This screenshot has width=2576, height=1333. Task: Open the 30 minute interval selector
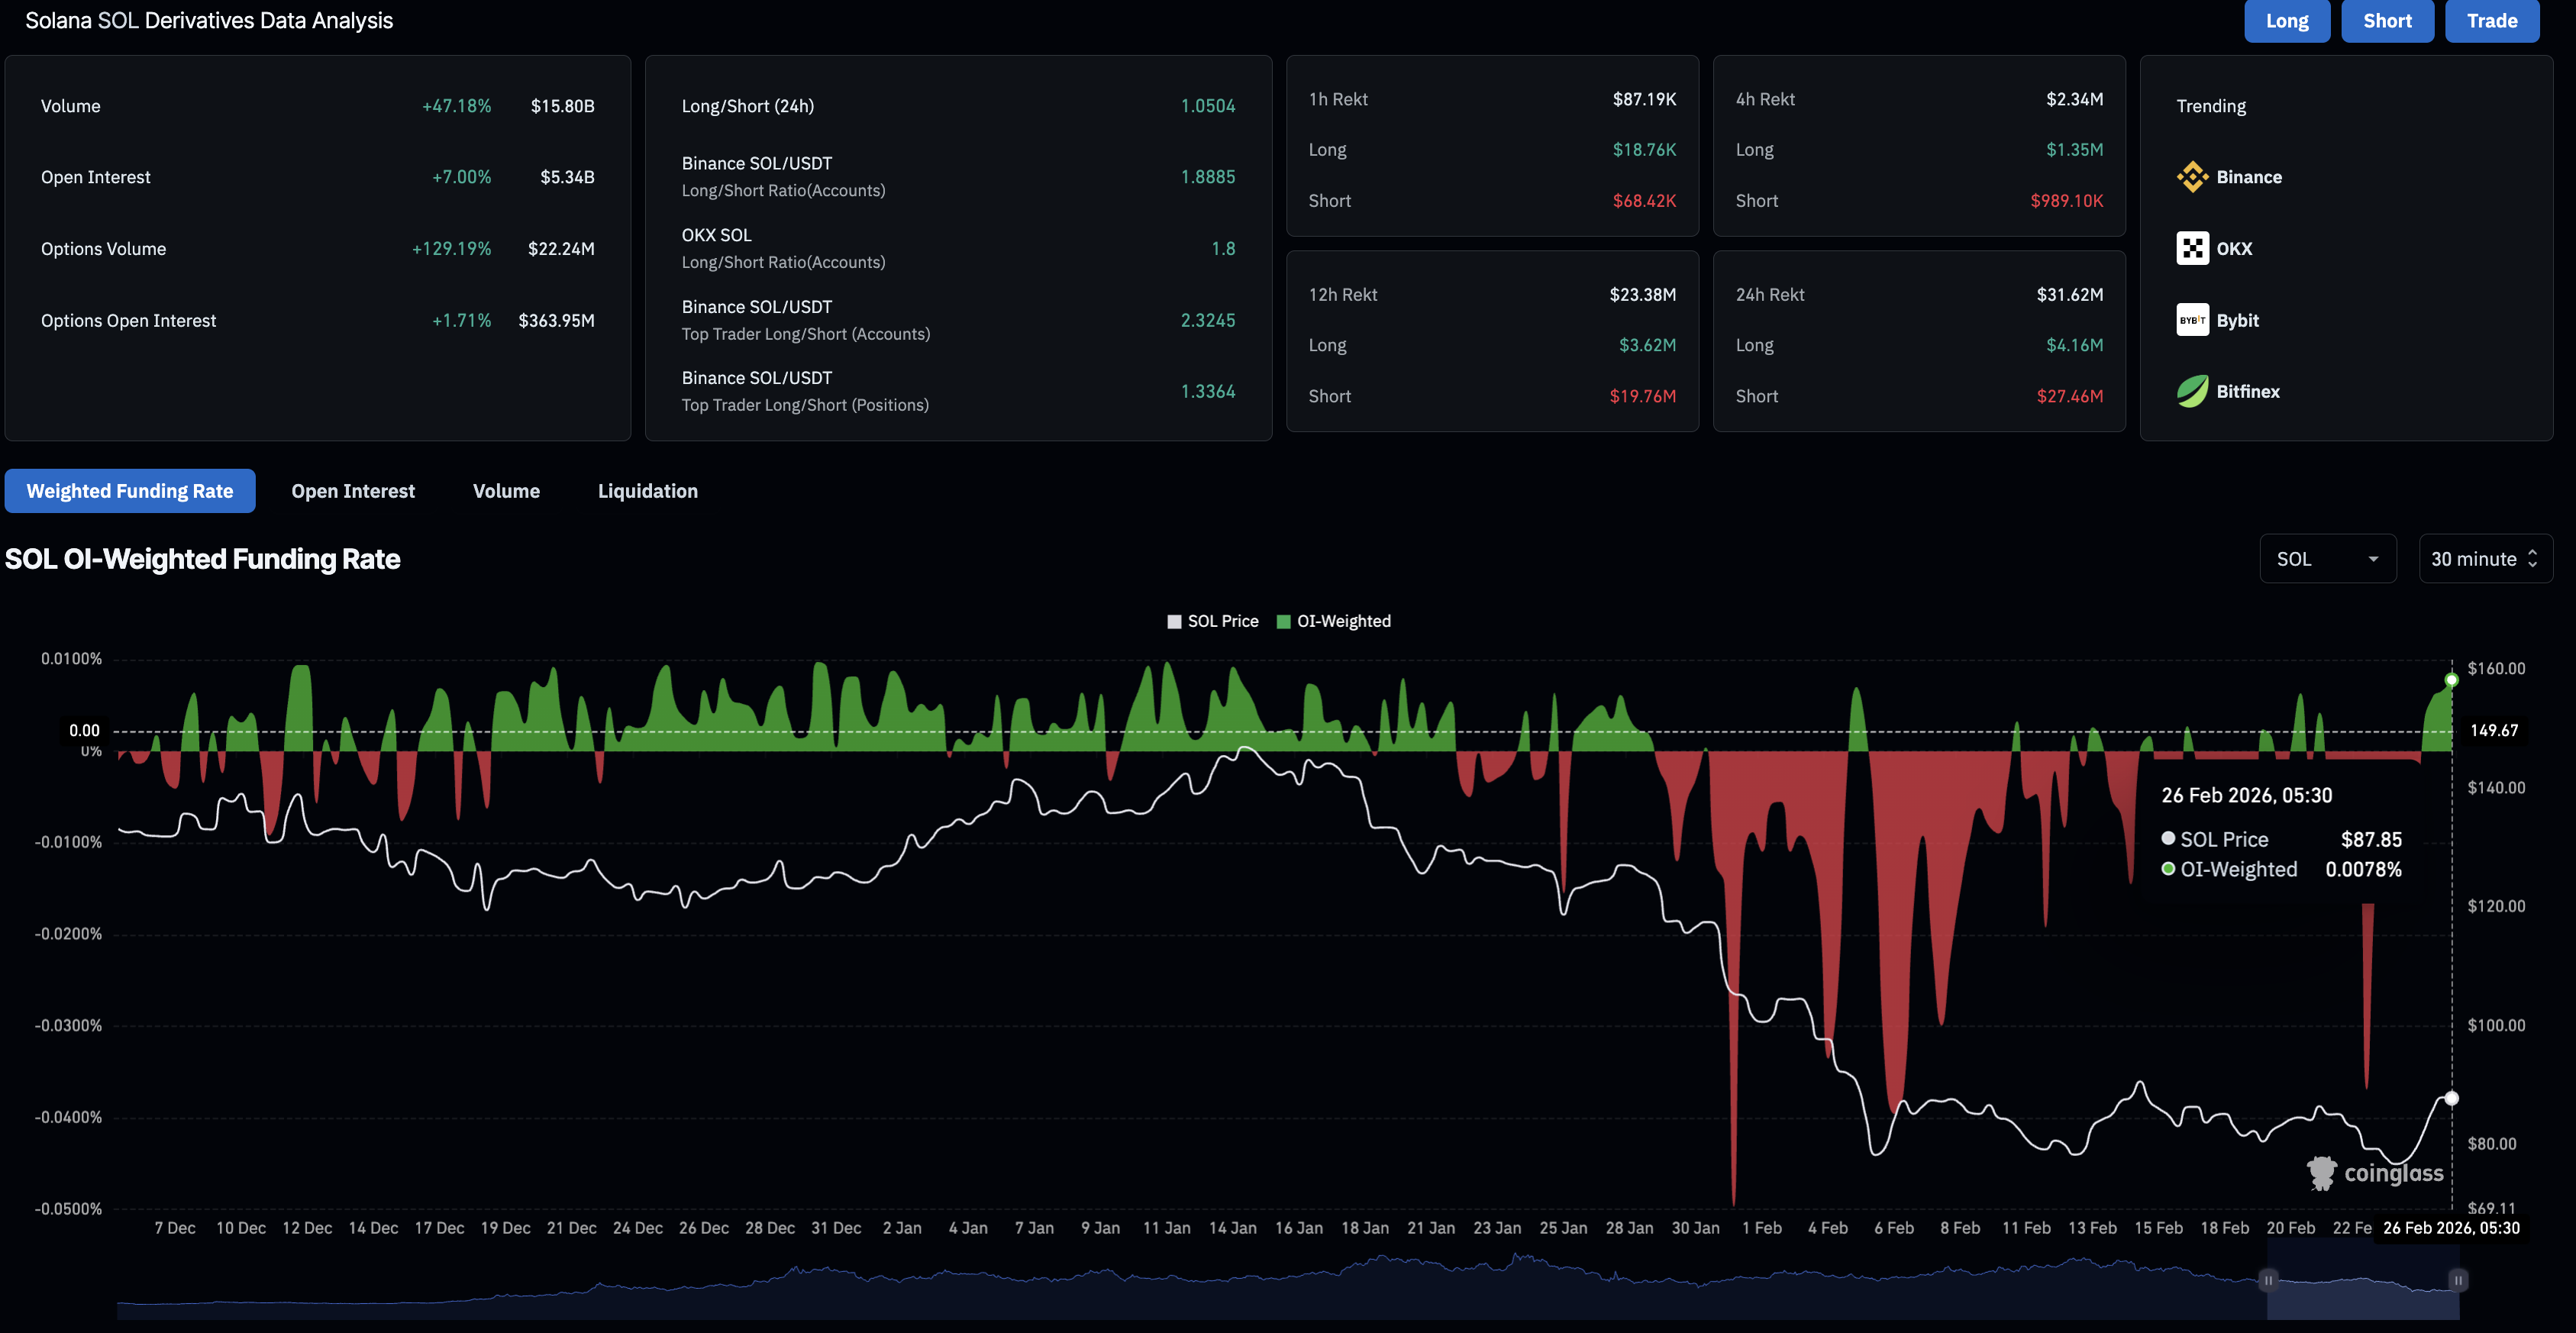2484,559
